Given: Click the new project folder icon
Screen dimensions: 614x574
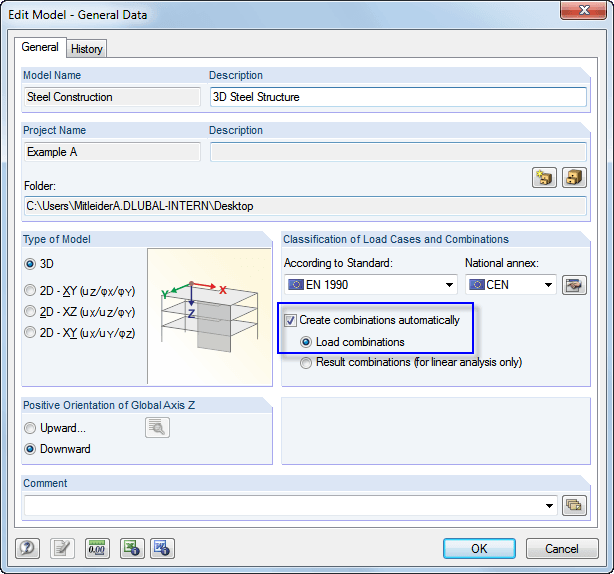Looking at the screenshot, I should pos(544,178).
